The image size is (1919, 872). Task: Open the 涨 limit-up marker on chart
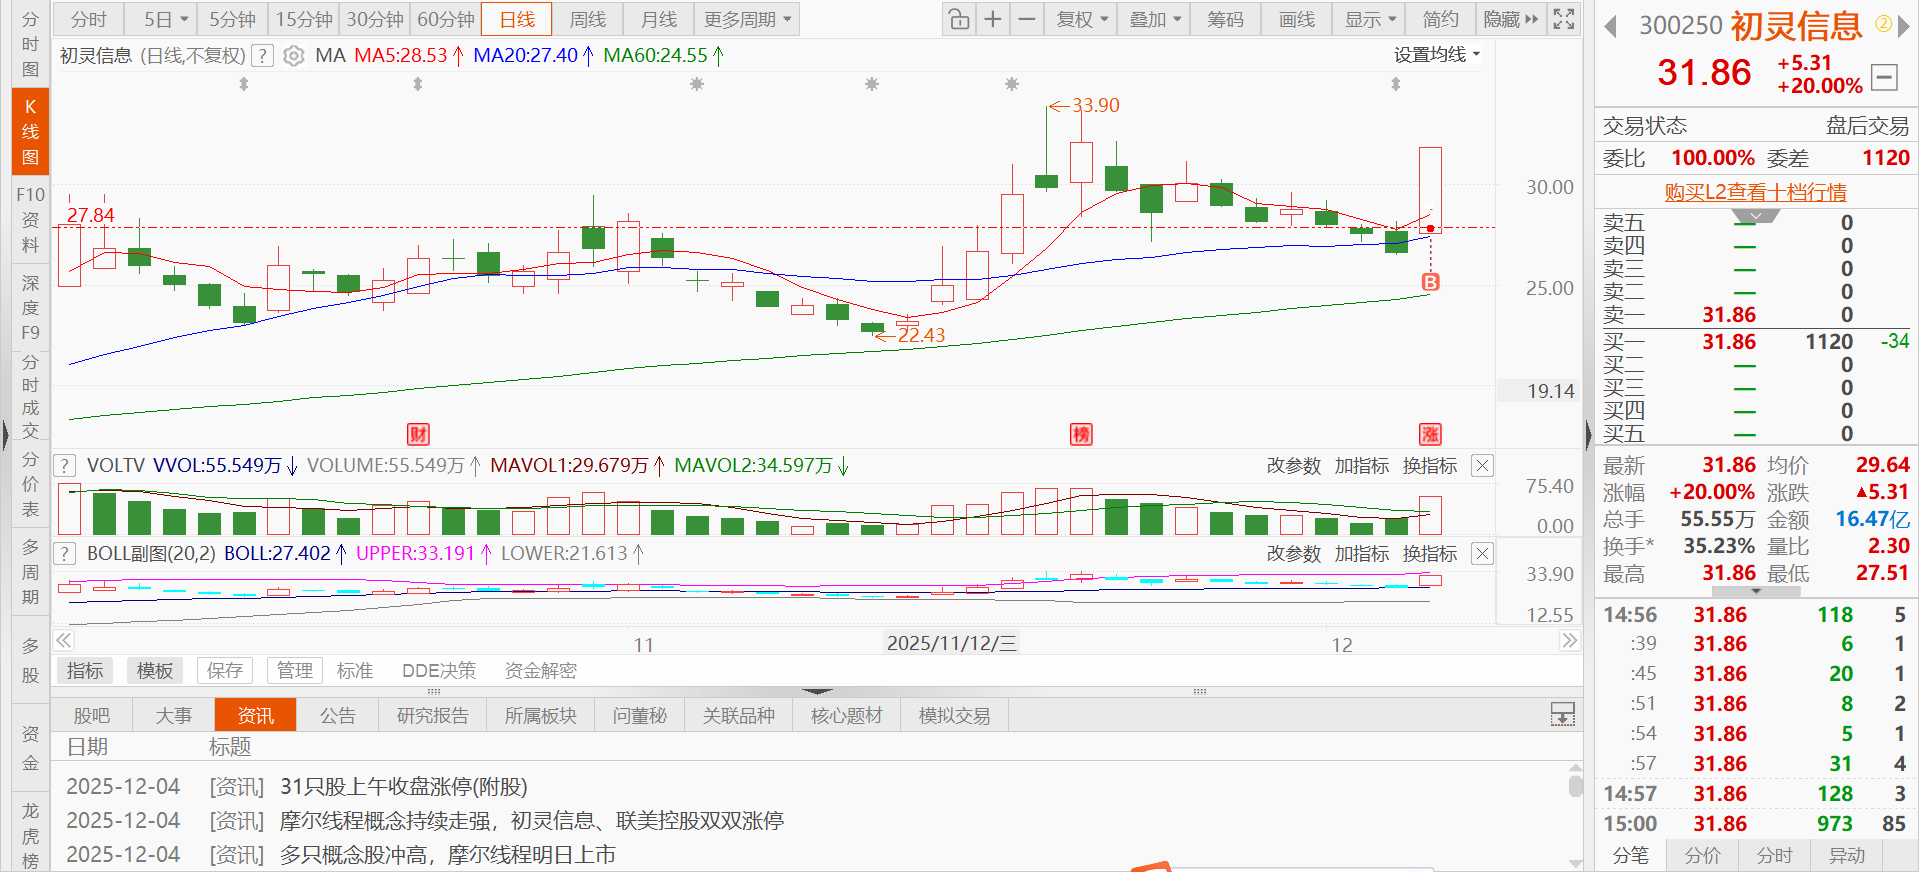click(x=1431, y=434)
